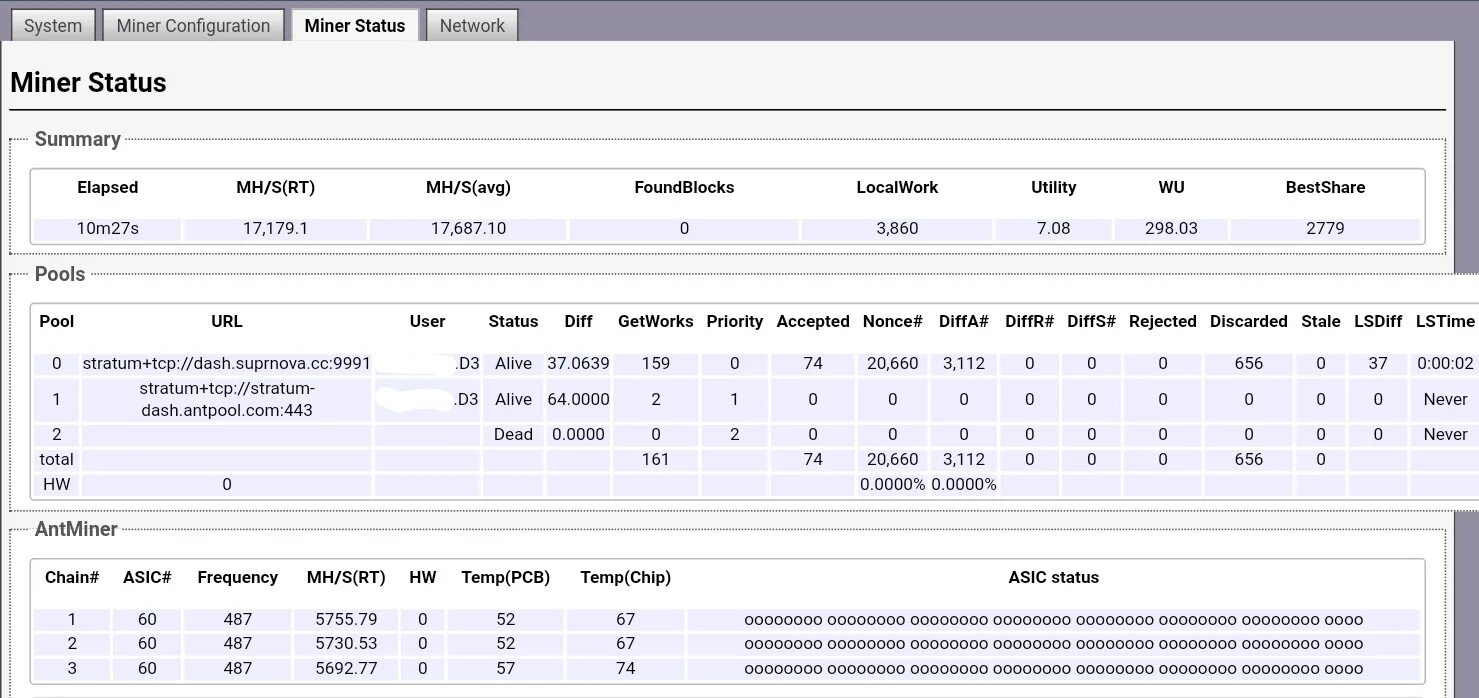Click the GetWorks value 159

coord(656,364)
